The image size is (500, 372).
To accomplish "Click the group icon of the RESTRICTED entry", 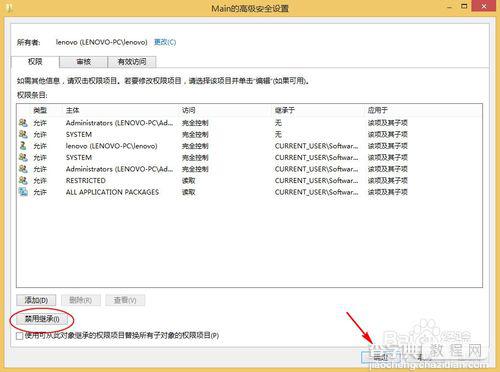I will click(23, 180).
